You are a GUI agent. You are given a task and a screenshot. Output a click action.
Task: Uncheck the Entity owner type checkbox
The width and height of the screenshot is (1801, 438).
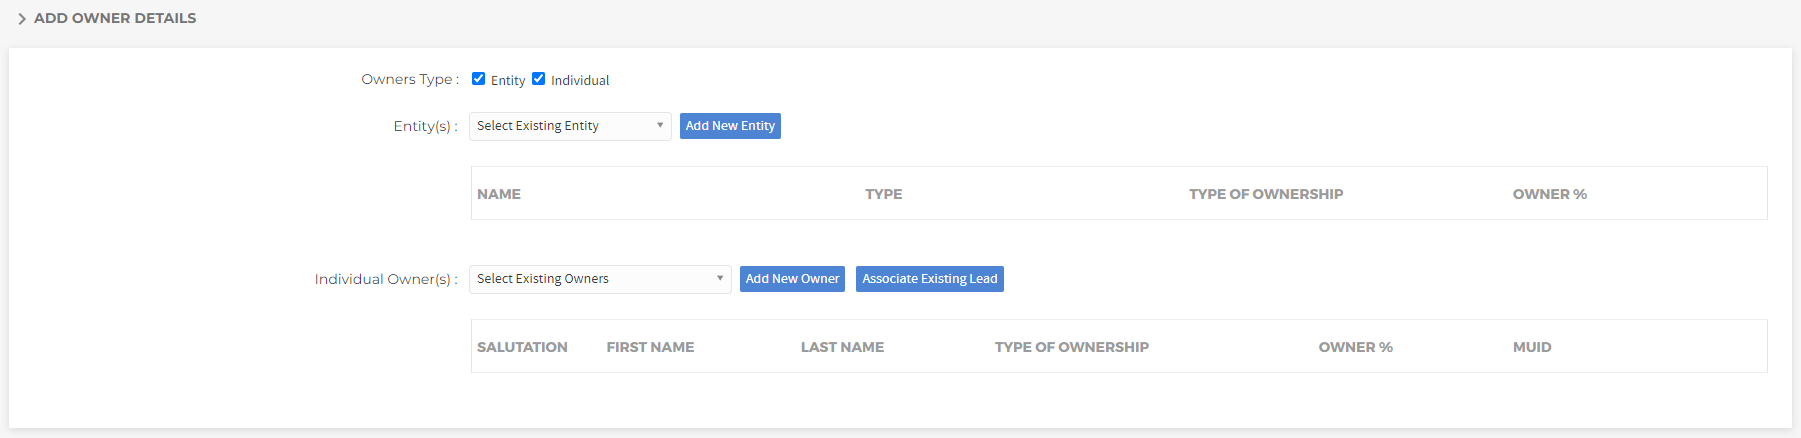tap(479, 79)
